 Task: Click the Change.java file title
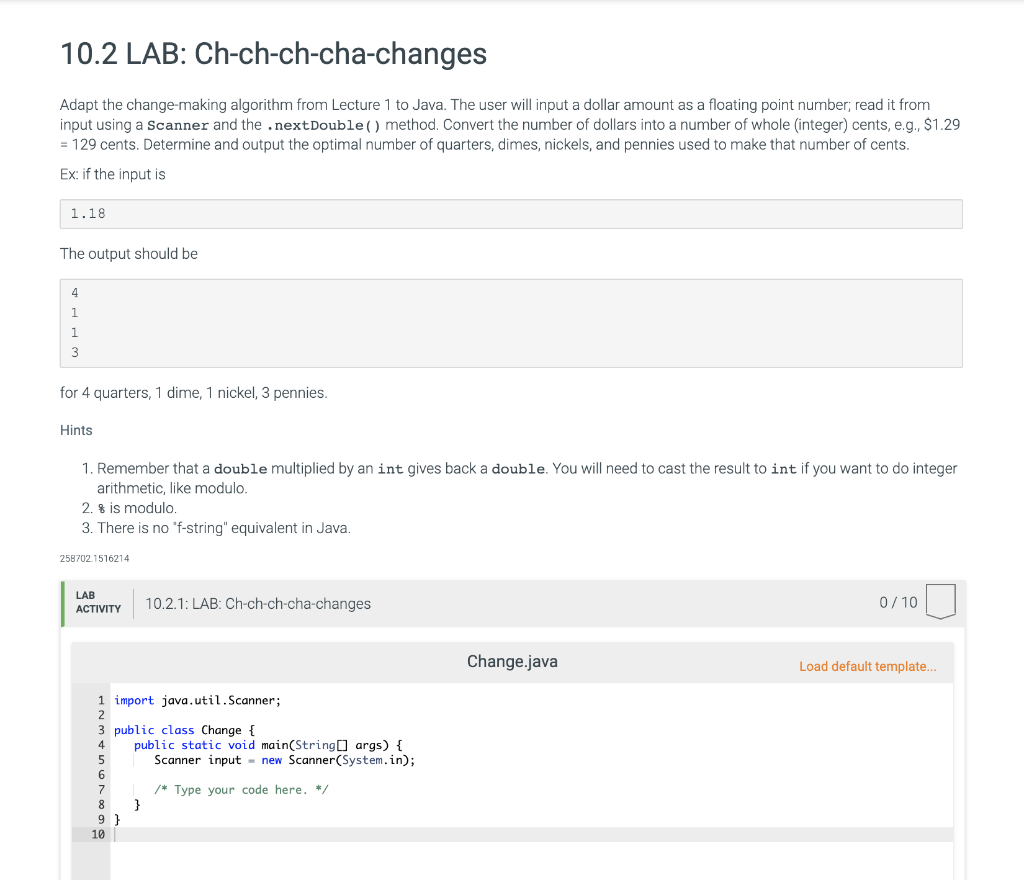pos(511,661)
